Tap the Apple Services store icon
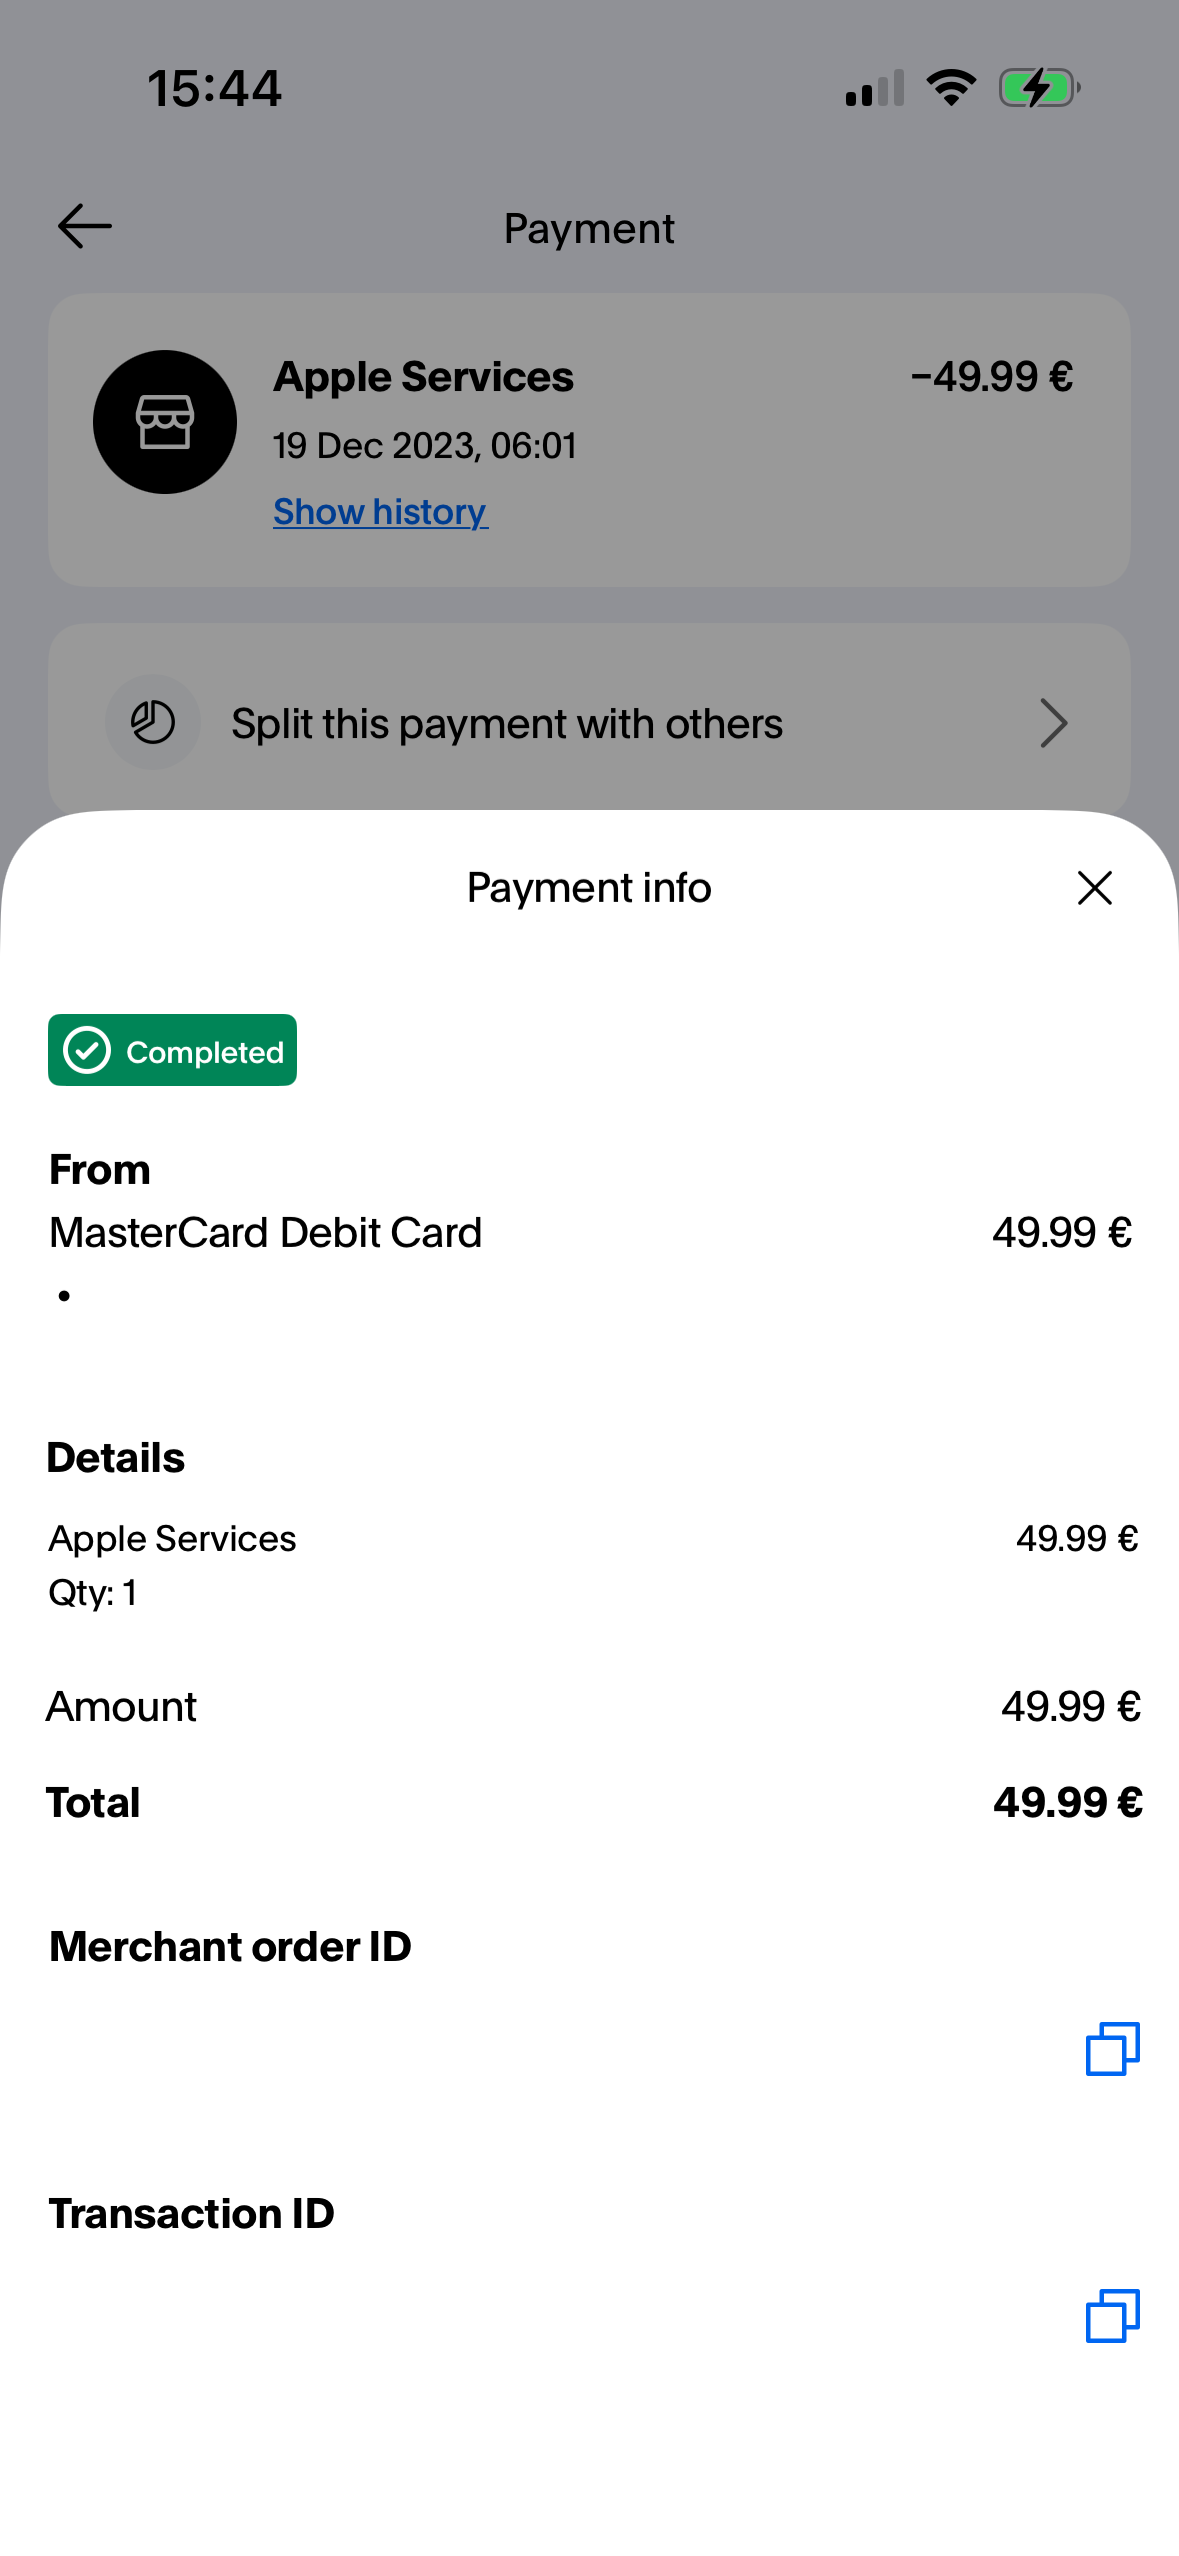Viewport: 1179px width, 2556px height. coord(165,422)
